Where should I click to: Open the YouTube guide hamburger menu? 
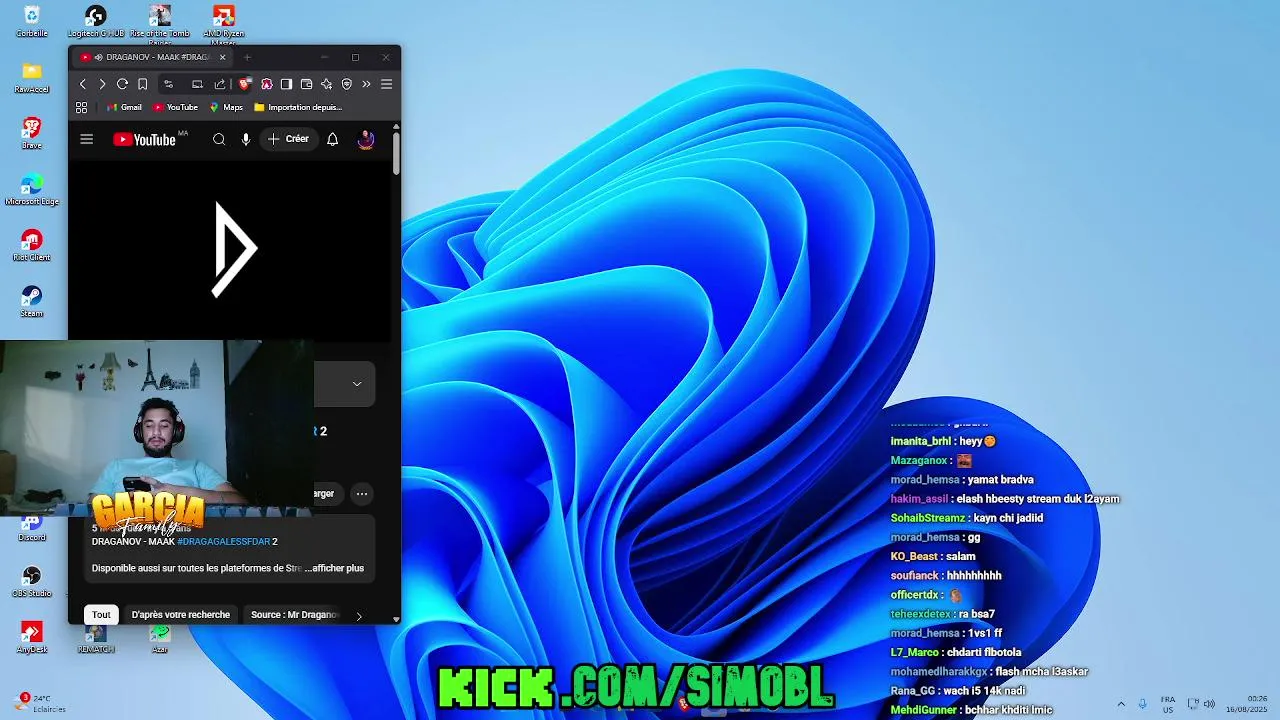[86, 140]
